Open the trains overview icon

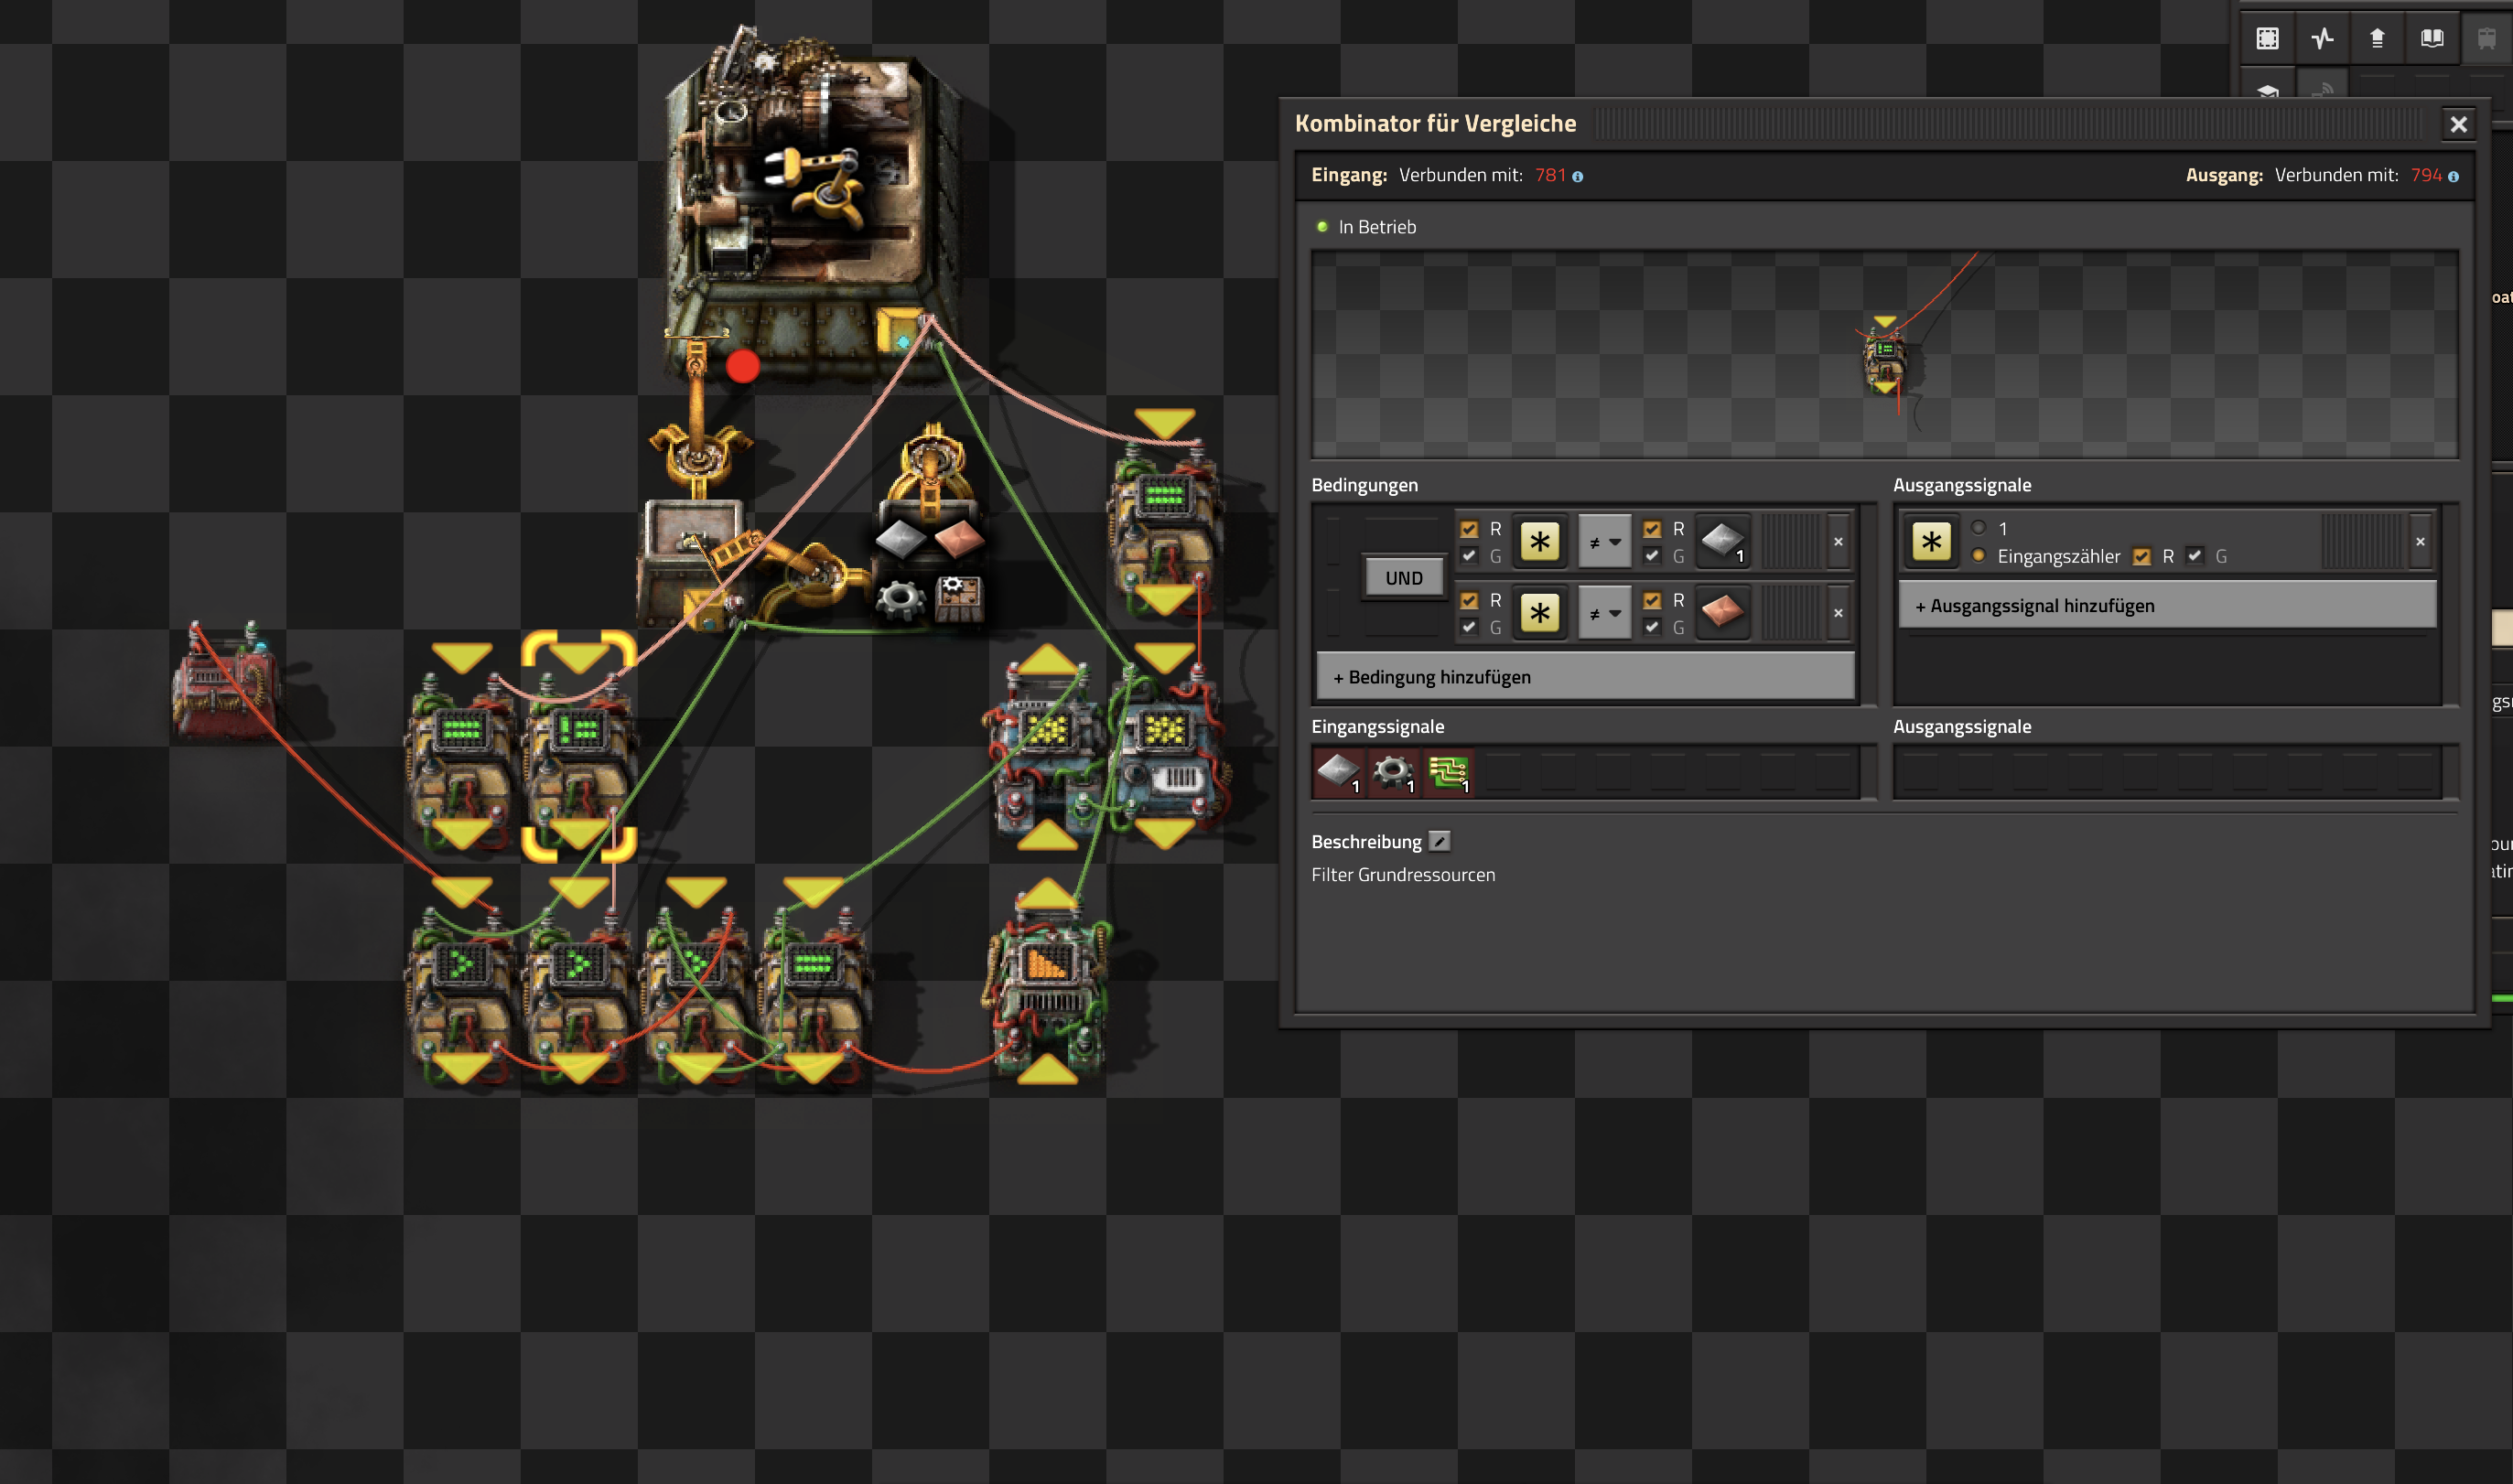click(x=2487, y=38)
